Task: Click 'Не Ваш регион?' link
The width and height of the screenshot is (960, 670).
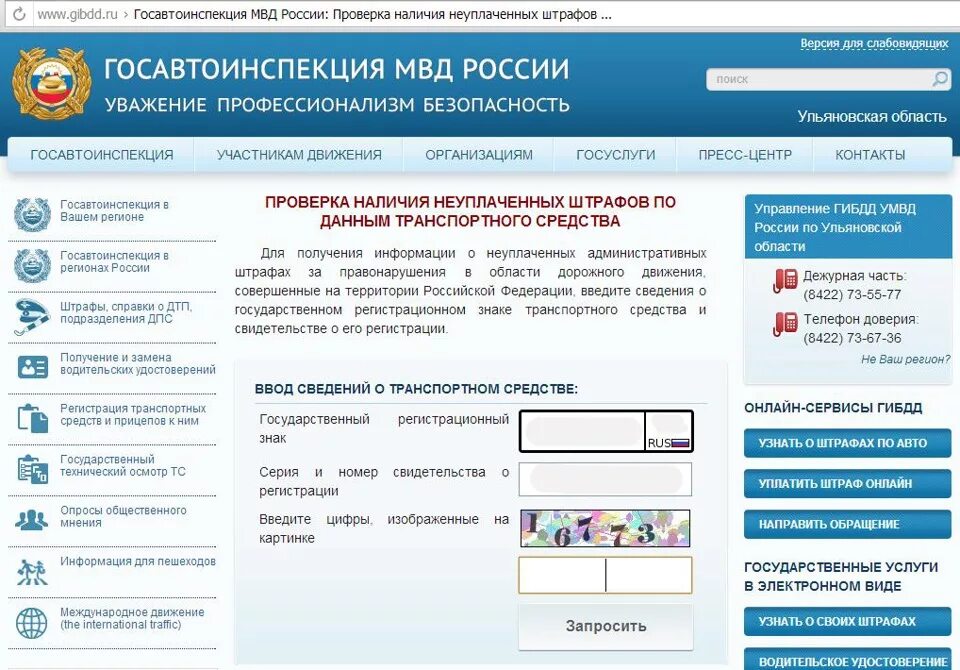Action: click(906, 359)
